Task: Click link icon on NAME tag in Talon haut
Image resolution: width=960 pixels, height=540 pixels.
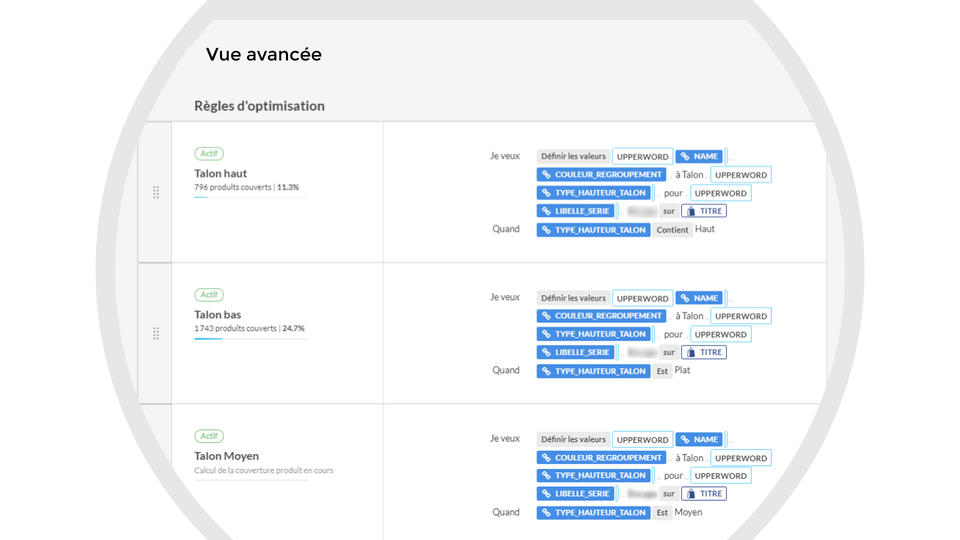Action: pos(685,157)
